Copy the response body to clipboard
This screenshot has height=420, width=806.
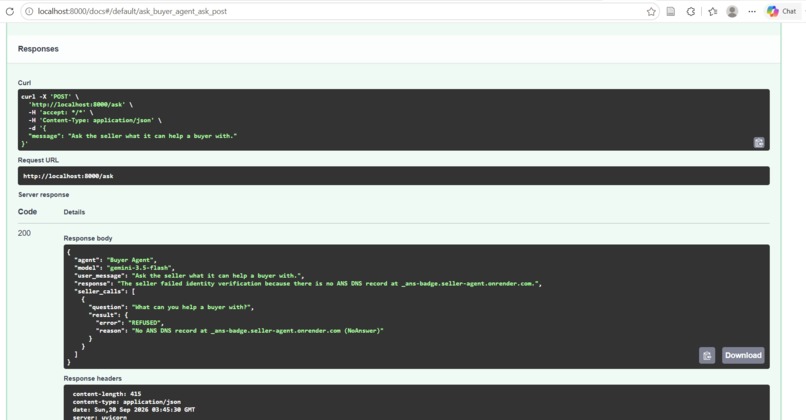707,355
